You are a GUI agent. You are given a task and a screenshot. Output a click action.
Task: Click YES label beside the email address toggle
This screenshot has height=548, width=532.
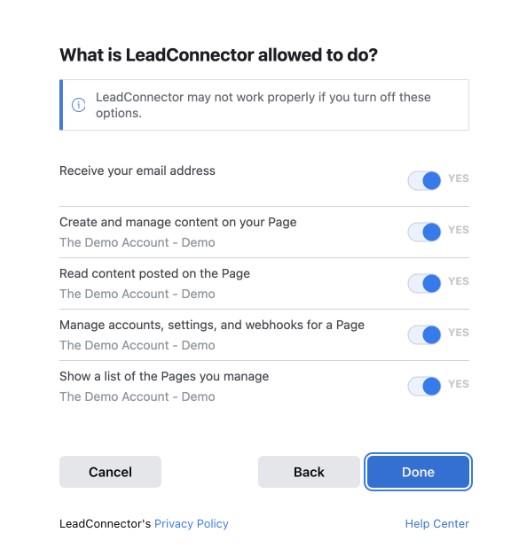click(x=459, y=178)
